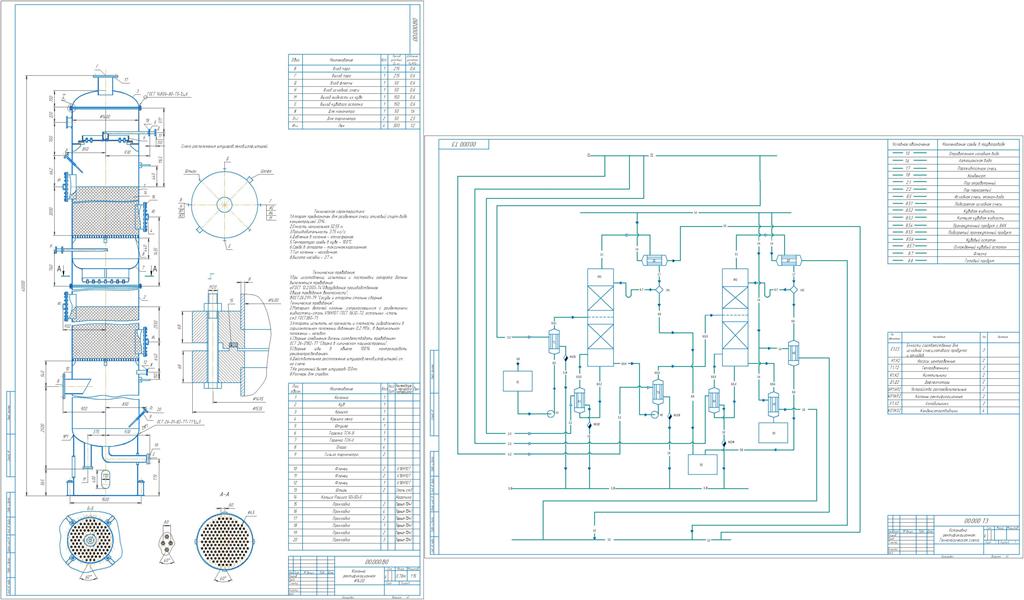The width and height of the screenshot is (1024, 600).
Task: Select the Б-Б section view with support legs
Action: coord(90,540)
